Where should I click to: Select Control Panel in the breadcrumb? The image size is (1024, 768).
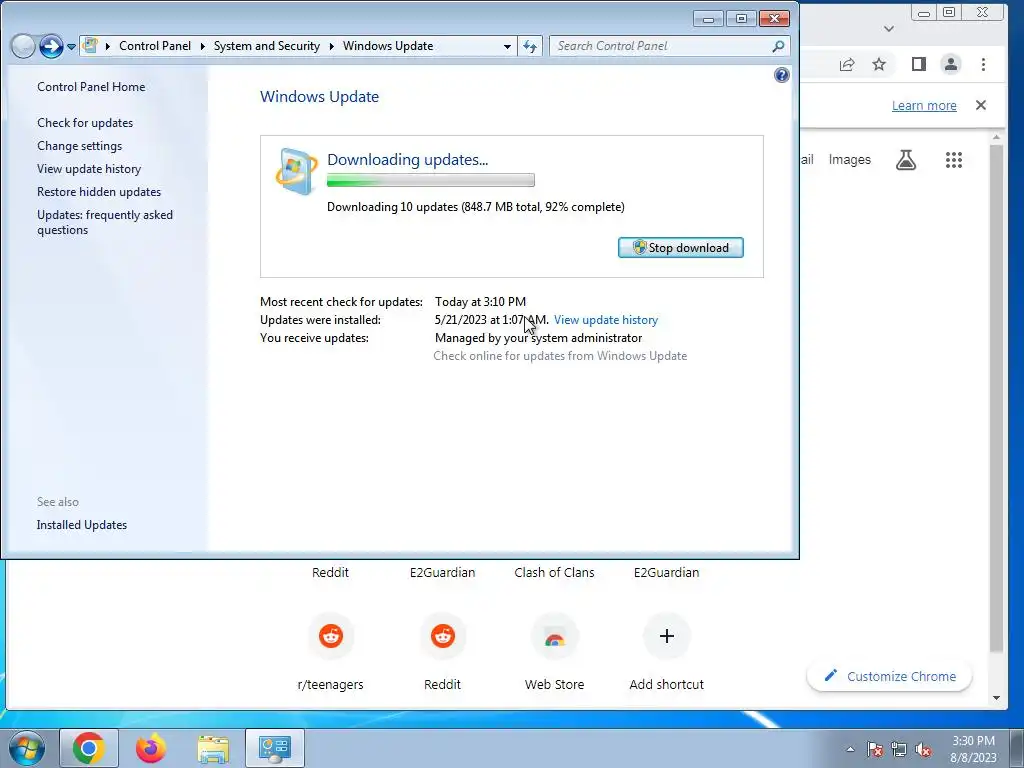pyautogui.click(x=155, y=46)
